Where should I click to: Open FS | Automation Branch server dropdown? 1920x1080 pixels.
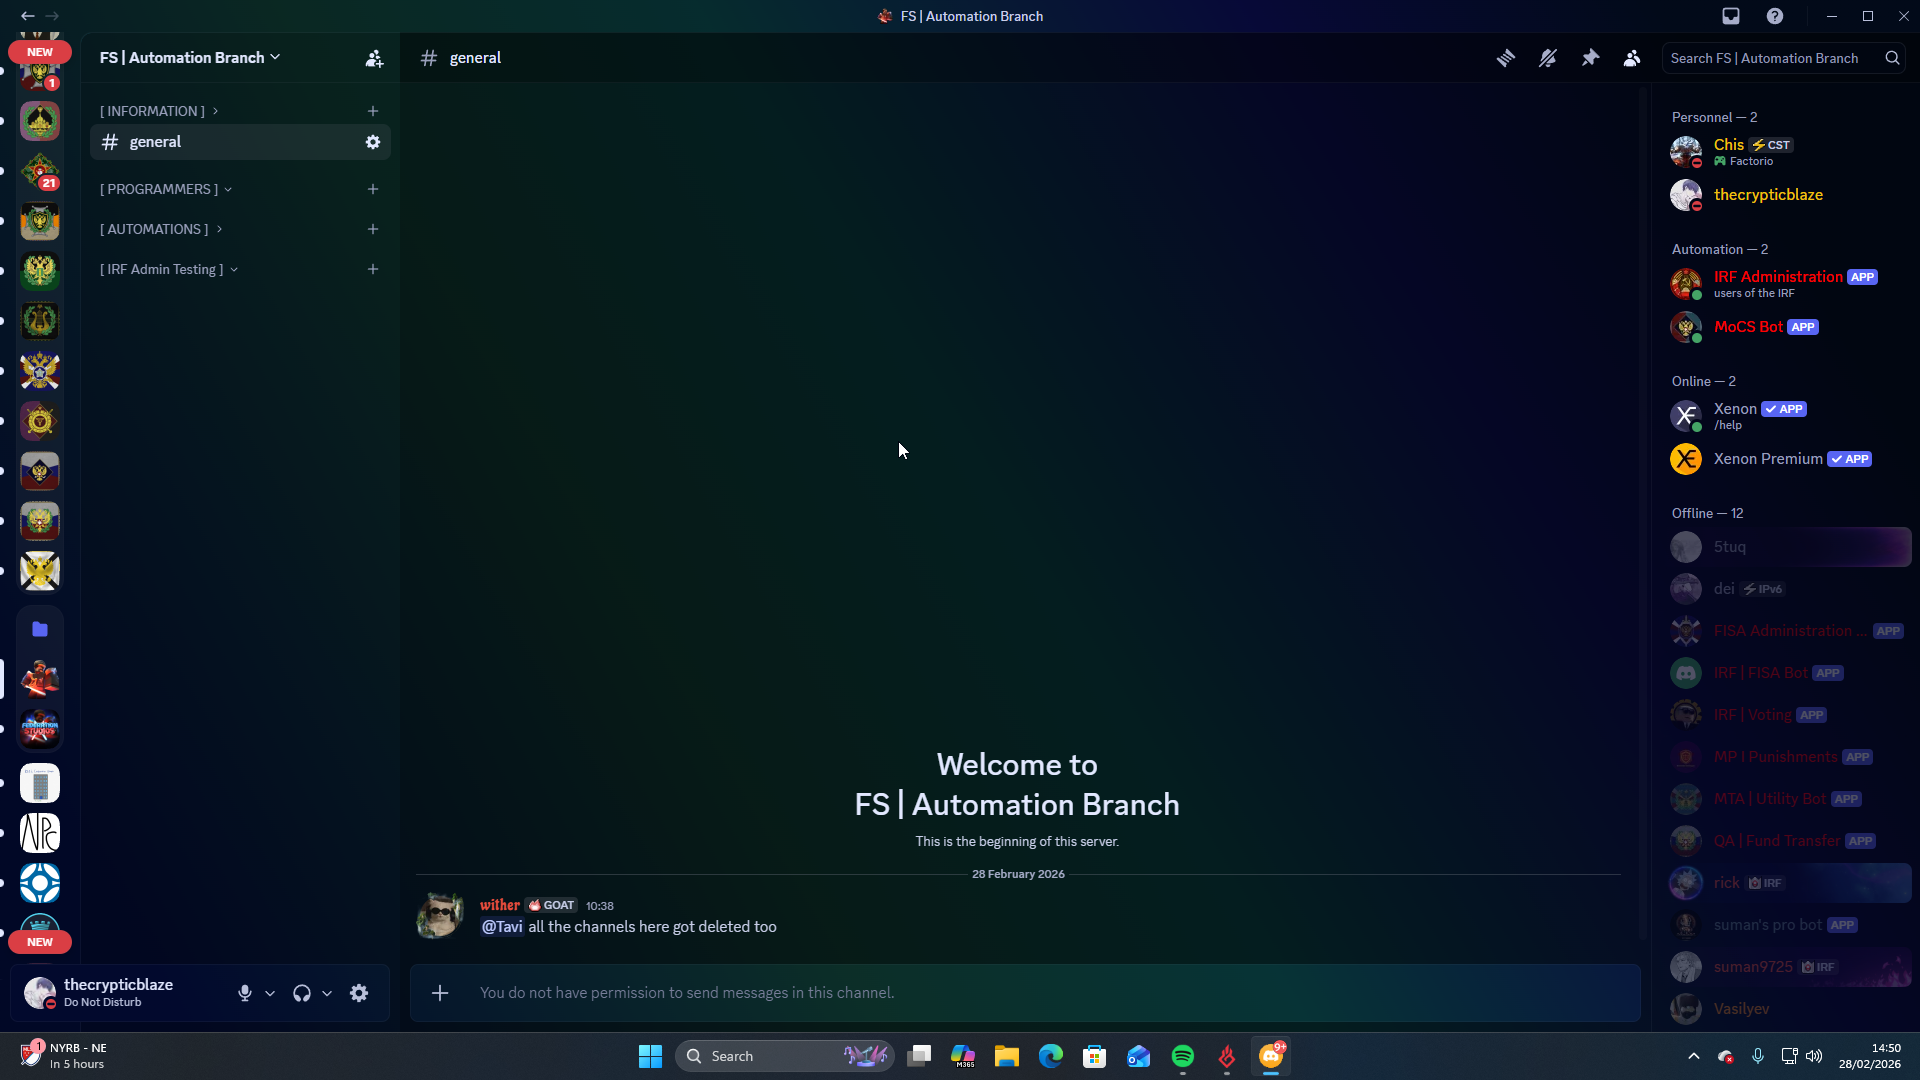click(190, 58)
